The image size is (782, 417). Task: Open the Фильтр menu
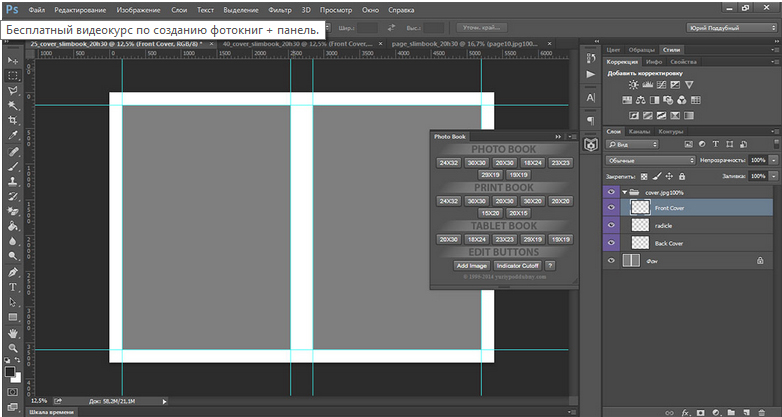[280, 8]
